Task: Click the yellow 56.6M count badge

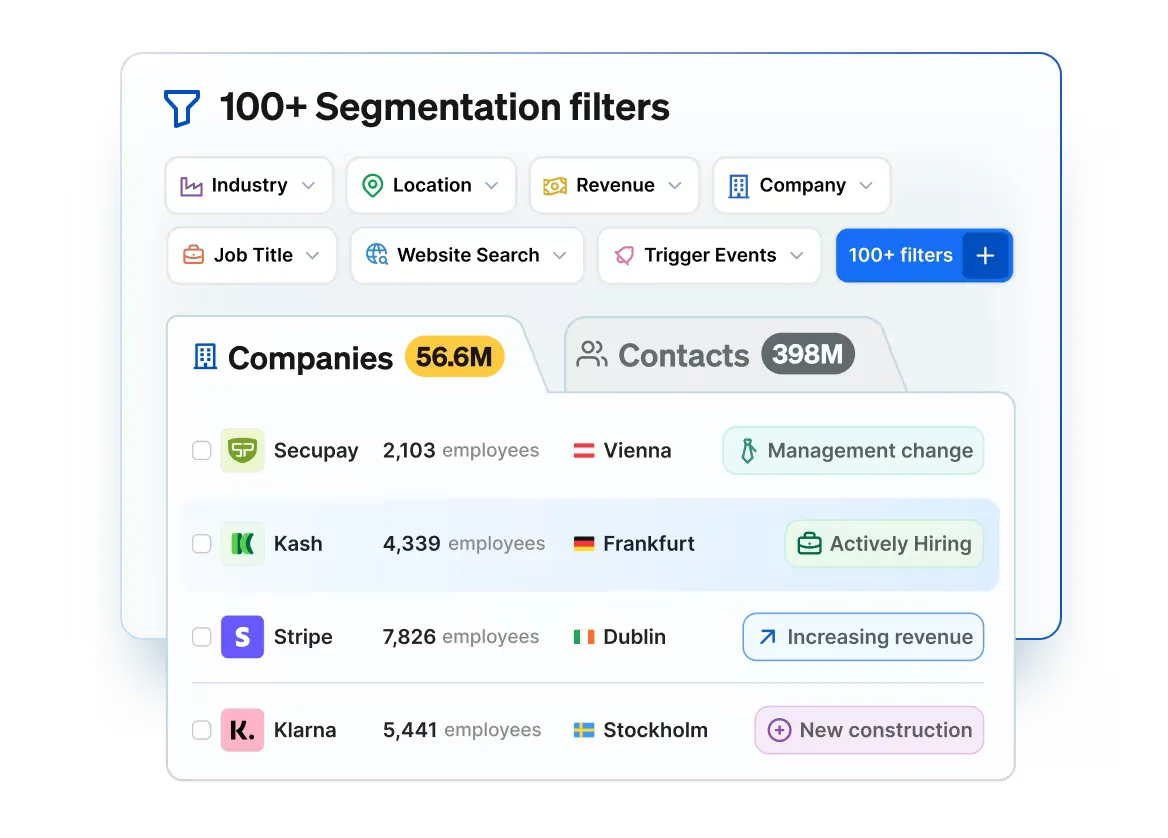Action: click(x=454, y=357)
